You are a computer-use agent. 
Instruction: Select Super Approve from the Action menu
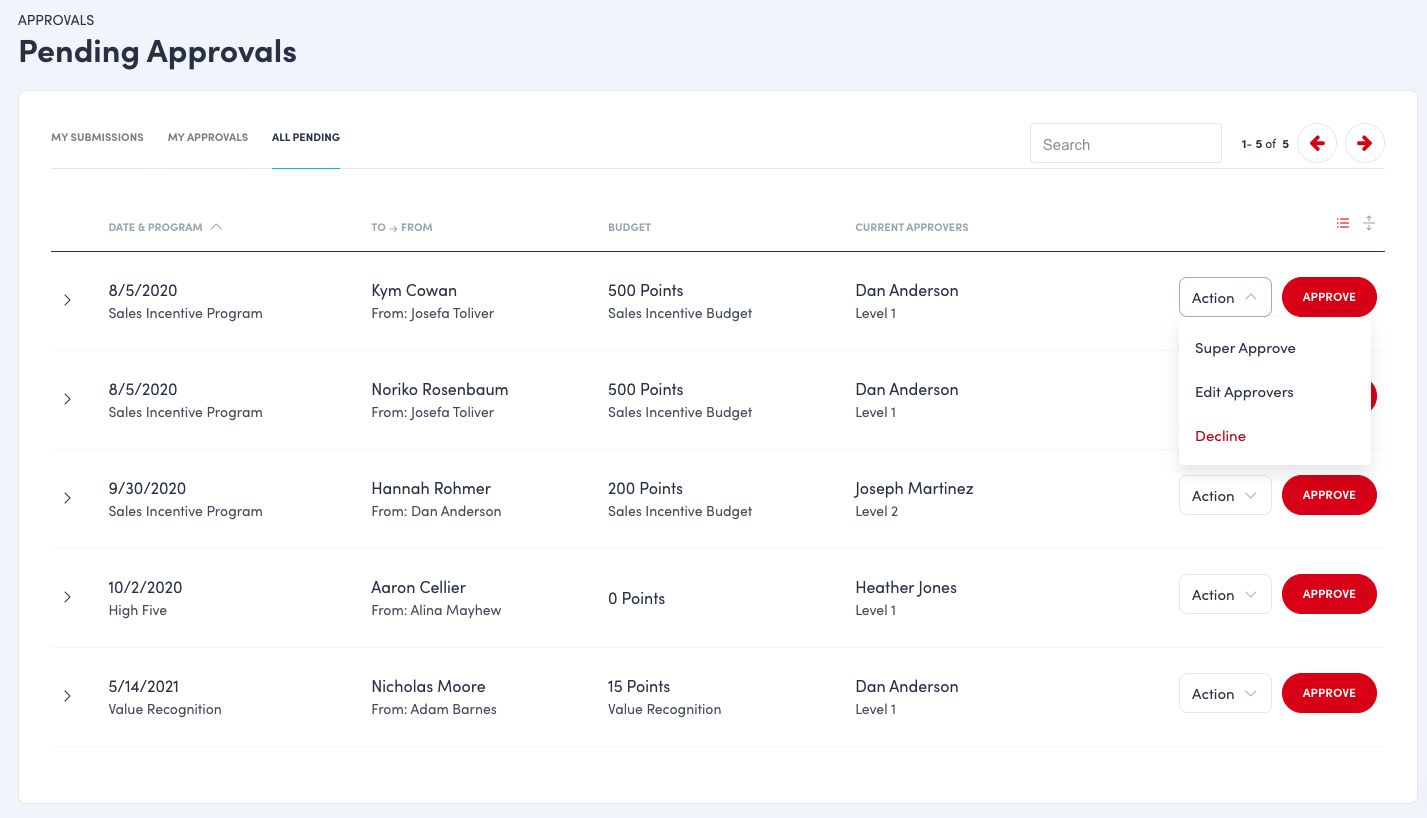[1245, 348]
